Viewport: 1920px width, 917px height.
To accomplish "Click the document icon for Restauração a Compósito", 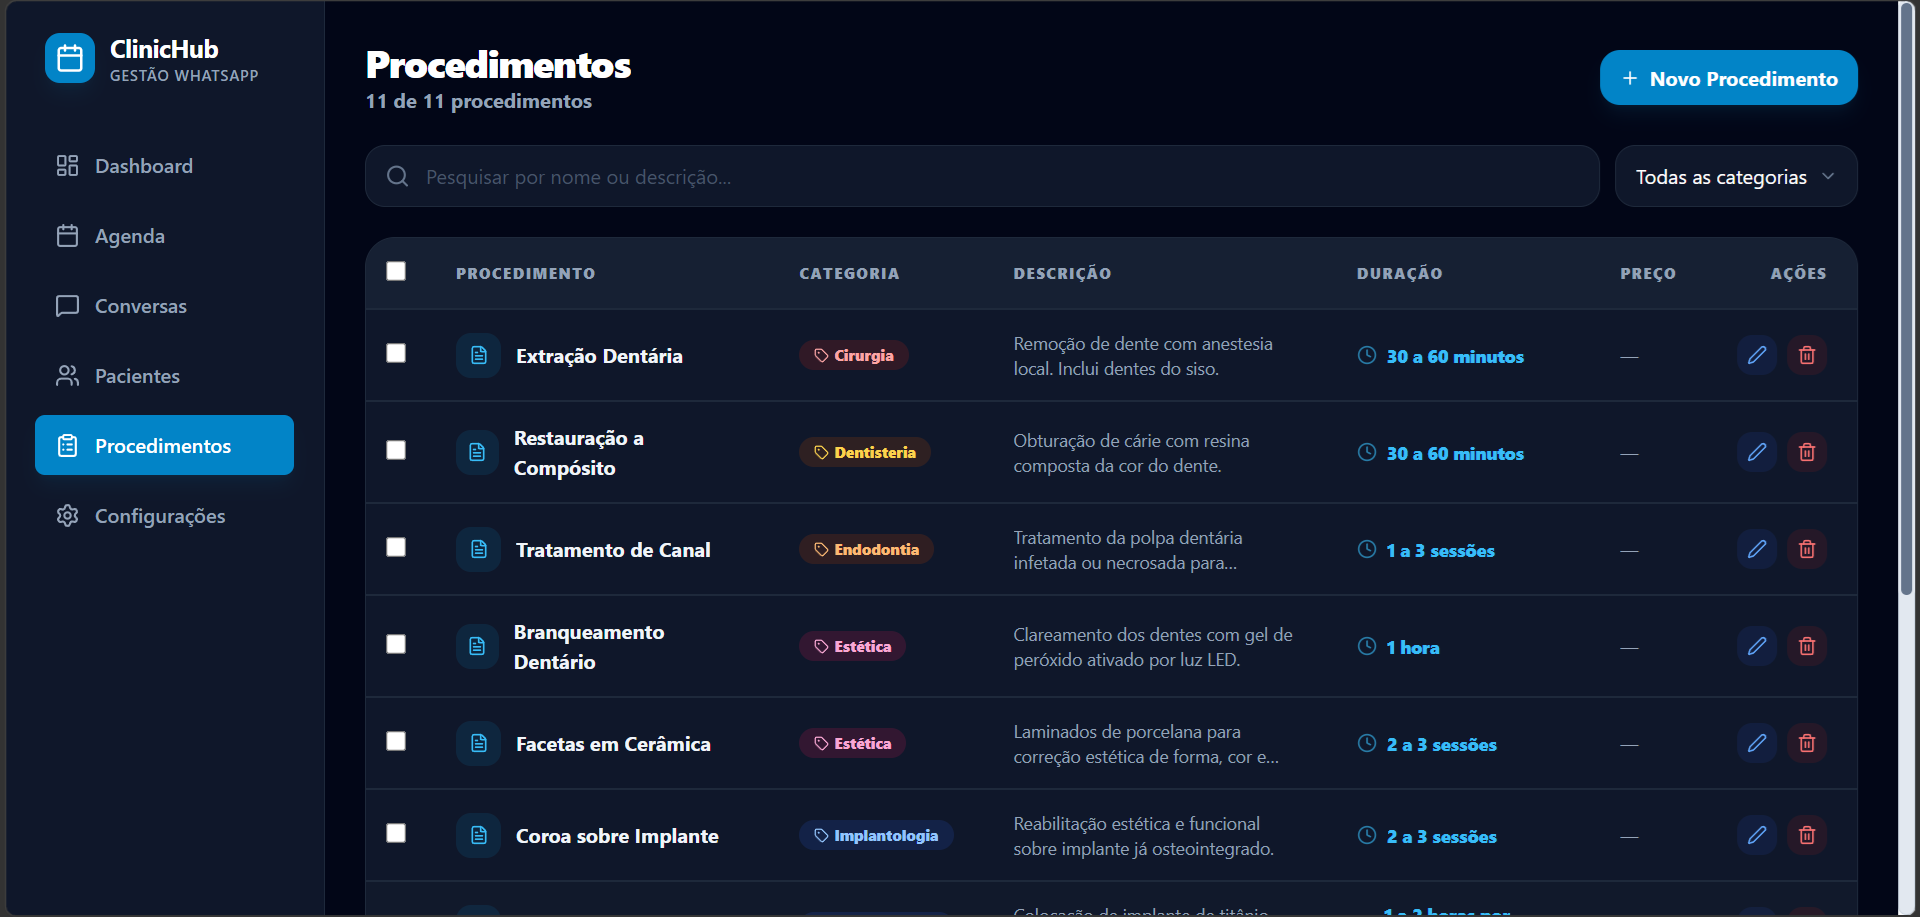I will point(477,452).
